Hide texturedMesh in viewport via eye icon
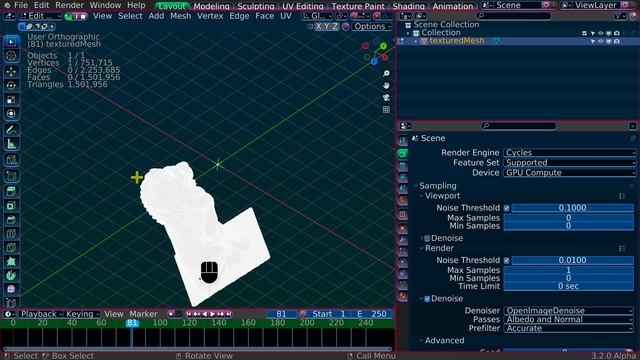This screenshot has height=360, width=640. 600,41
